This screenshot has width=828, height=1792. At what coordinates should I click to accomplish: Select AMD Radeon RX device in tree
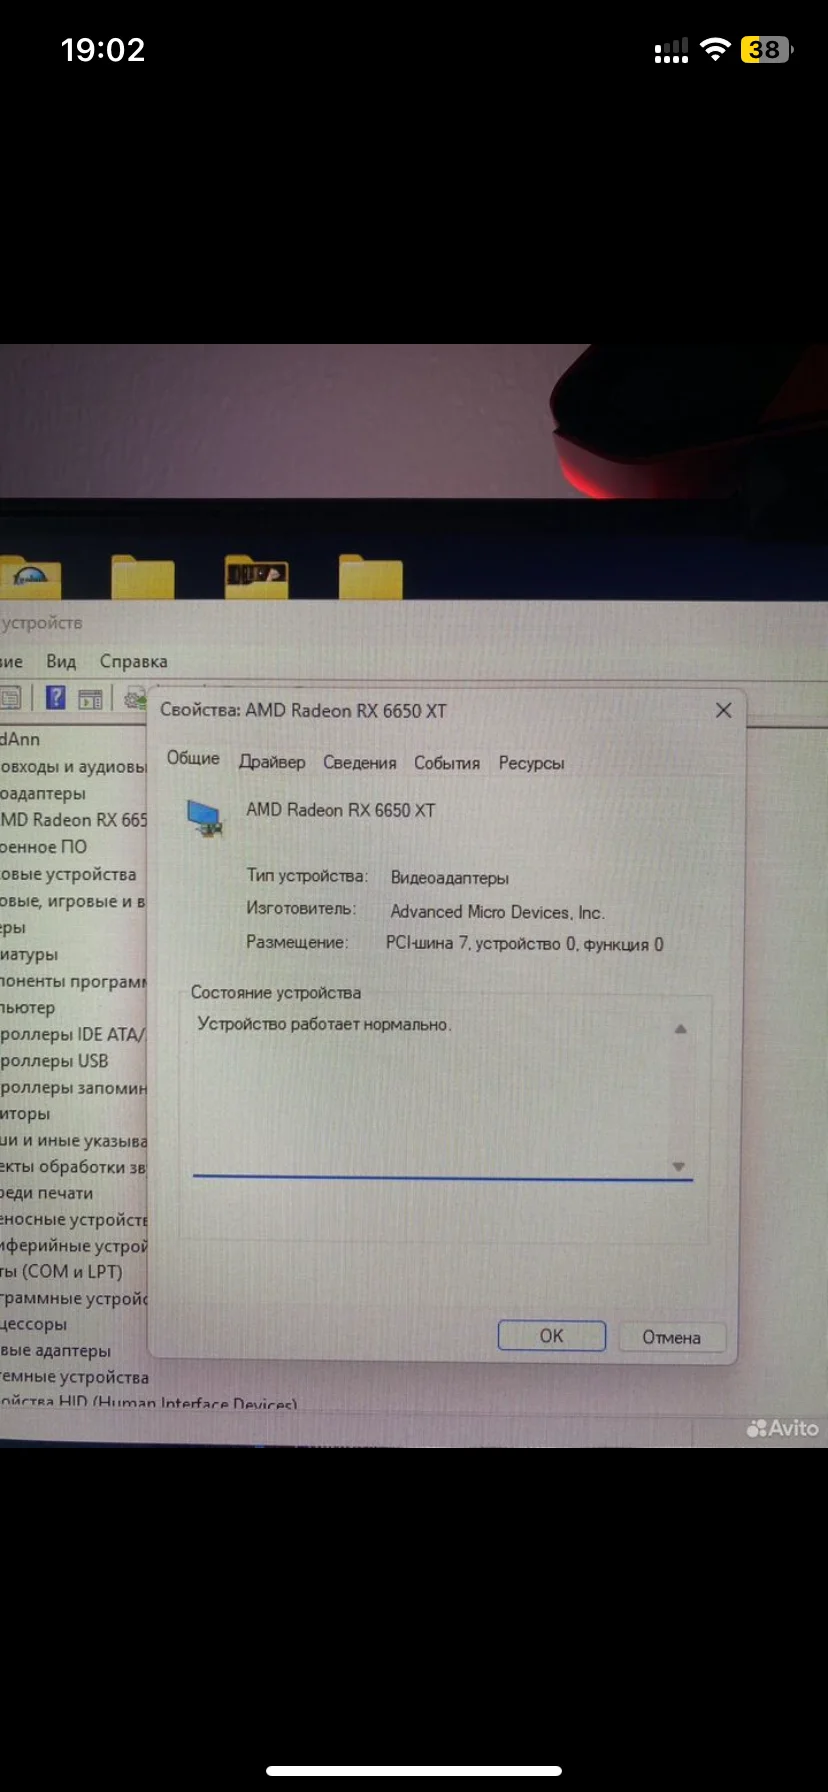(x=73, y=820)
